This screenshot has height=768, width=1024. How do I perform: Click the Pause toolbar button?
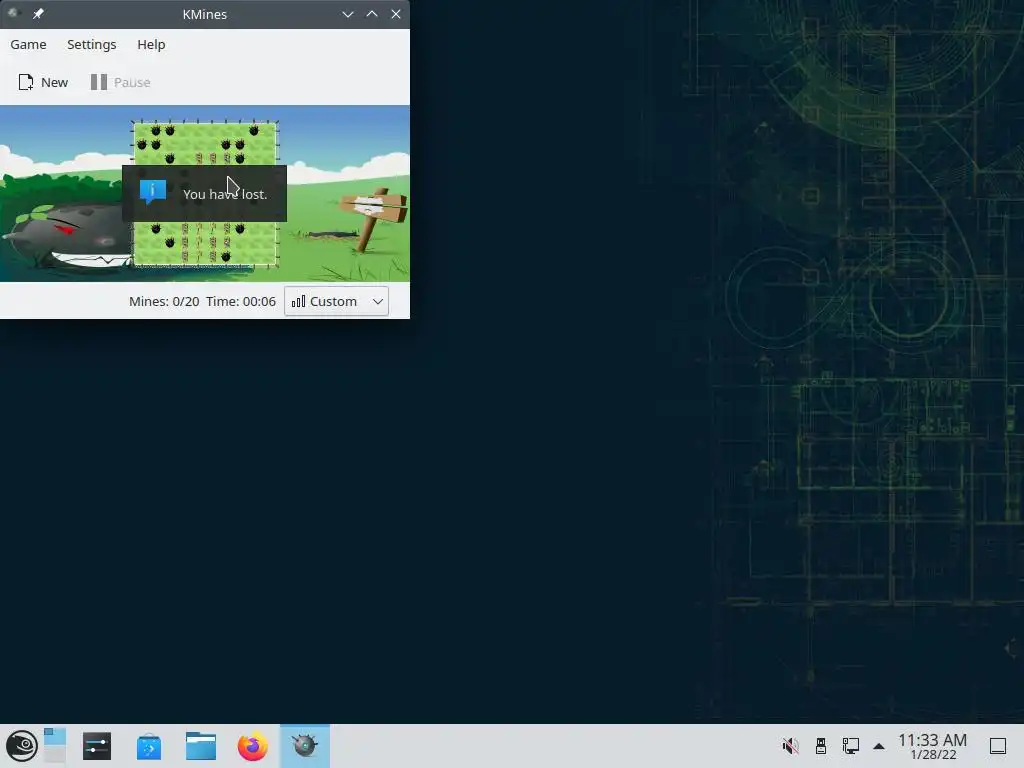coord(121,82)
